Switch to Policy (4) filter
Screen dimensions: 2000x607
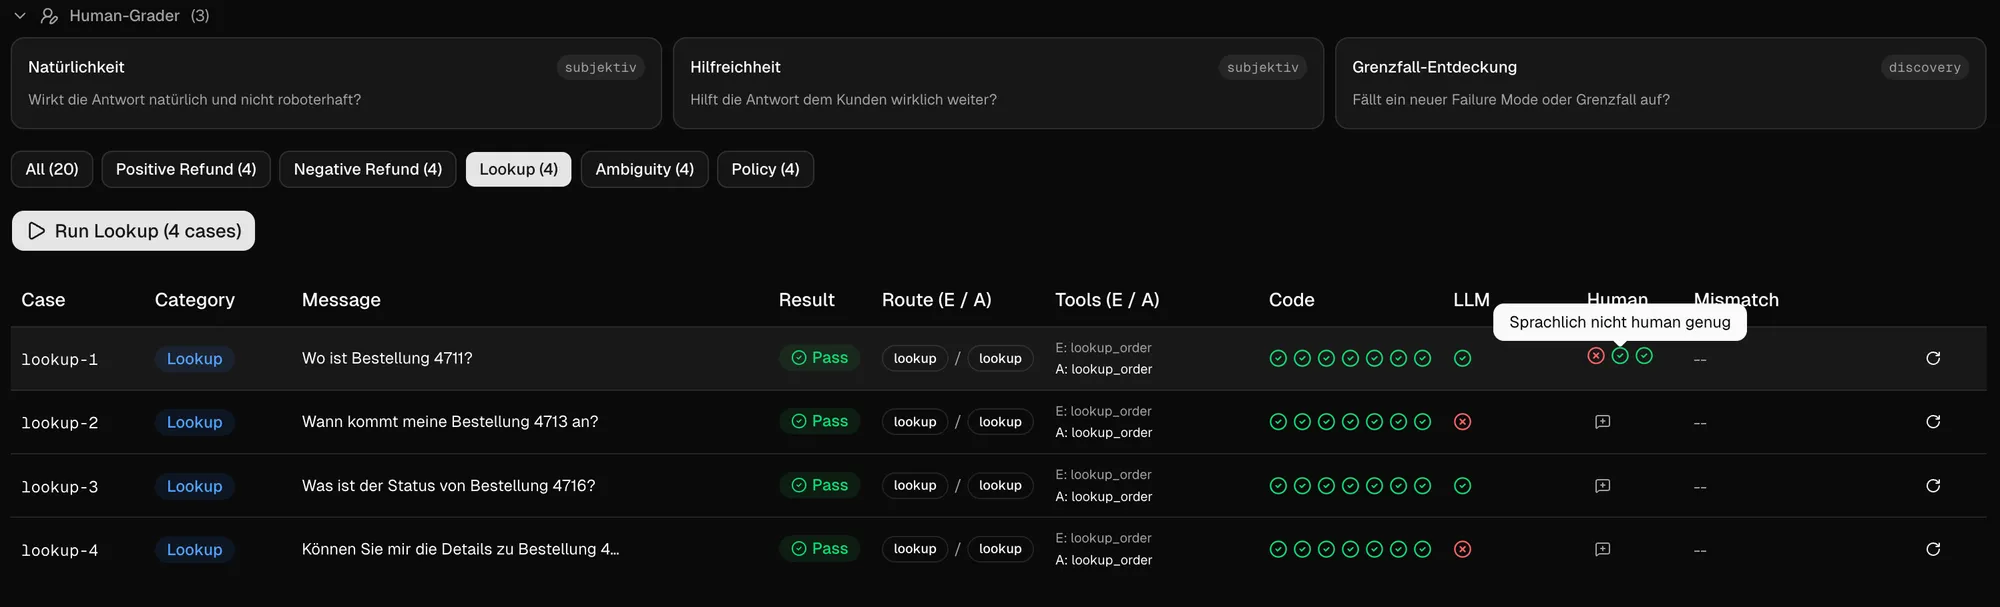click(765, 169)
